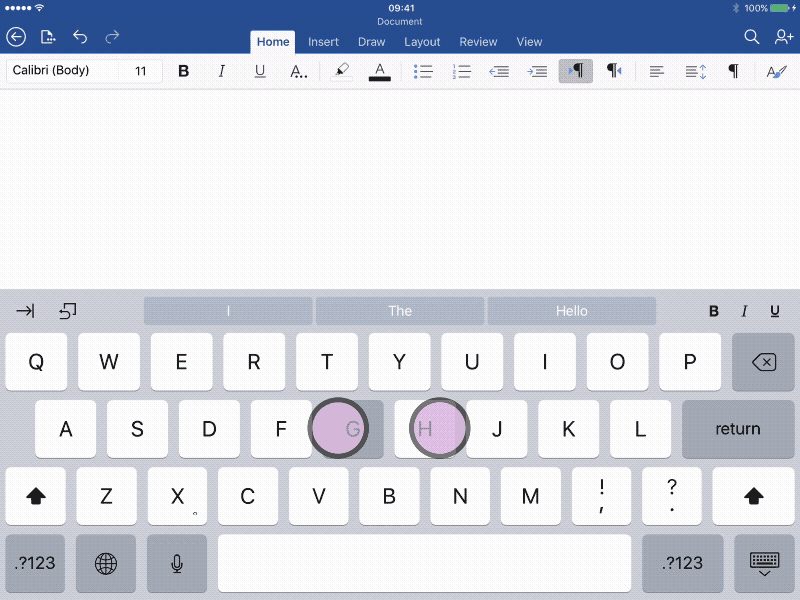Apply italic formatting from the toolbar

pyautogui.click(x=222, y=71)
